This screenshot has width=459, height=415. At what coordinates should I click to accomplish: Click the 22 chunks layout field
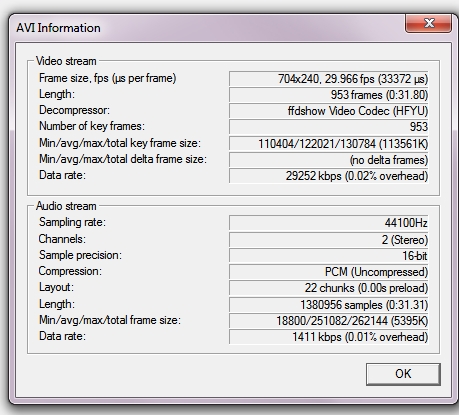[329, 288]
